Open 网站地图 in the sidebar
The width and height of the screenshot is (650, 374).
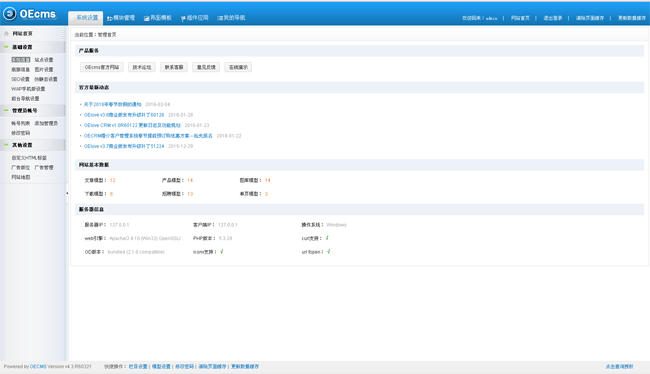coord(20,177)
